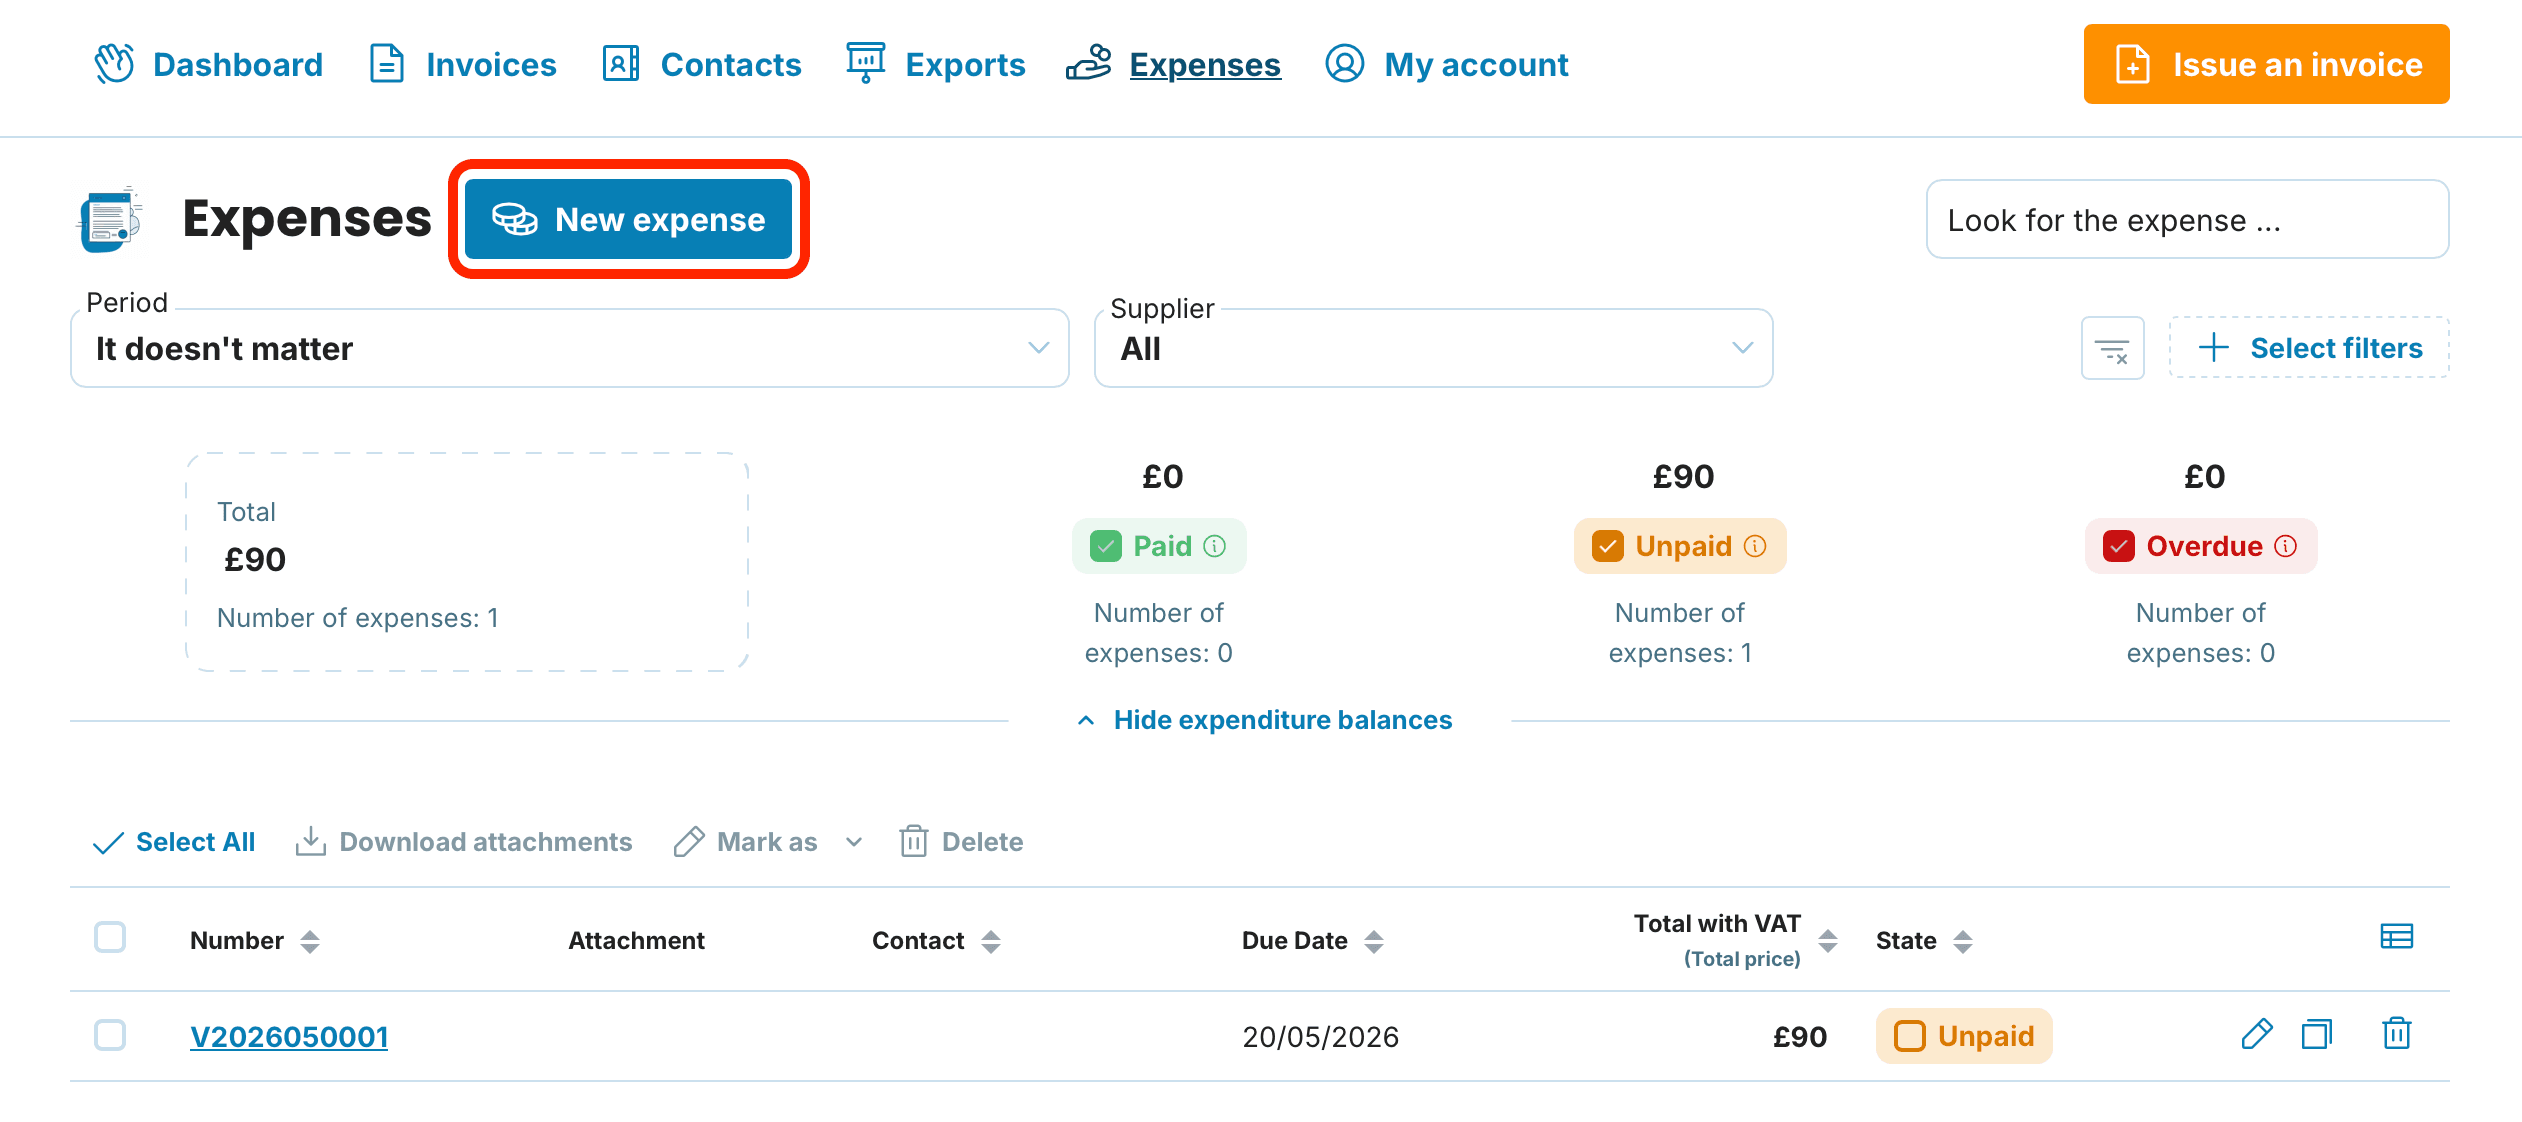2522x1122 pixels.
Task: Sort by Contact column arrows
Action: 991,941
